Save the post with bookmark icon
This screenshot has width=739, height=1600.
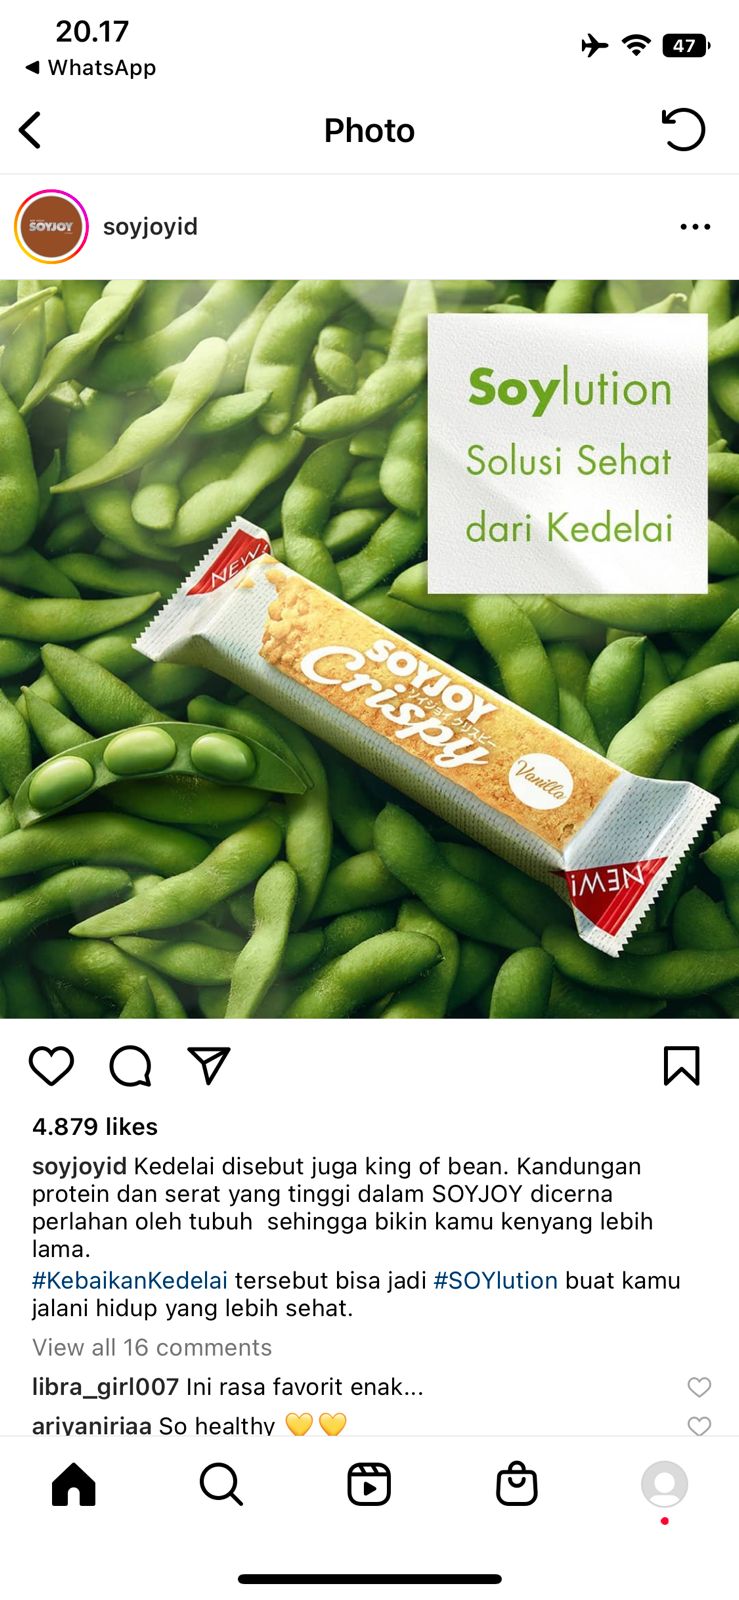point(682,1066)
